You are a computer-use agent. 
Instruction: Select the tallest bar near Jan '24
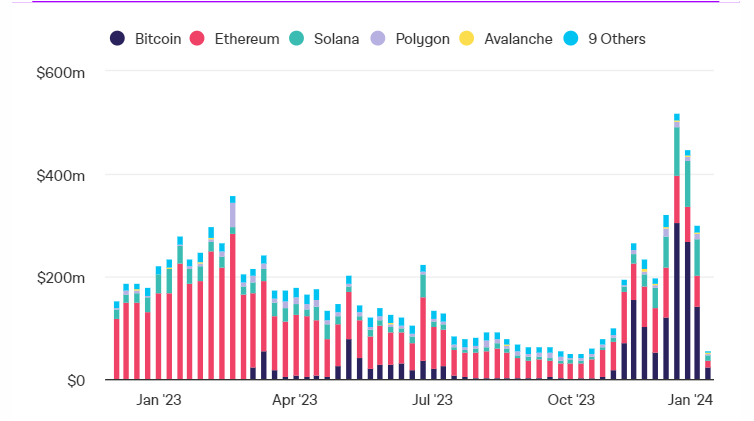pos(677,250)
